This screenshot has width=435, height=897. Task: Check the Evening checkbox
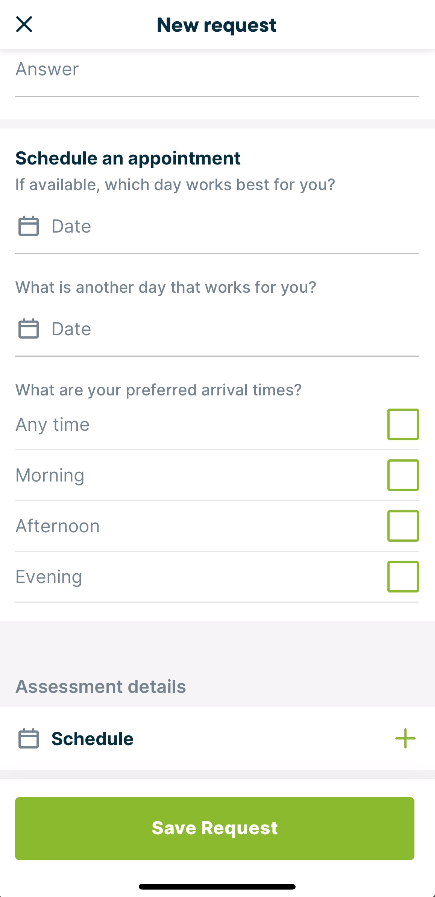(x=403, y=576)
